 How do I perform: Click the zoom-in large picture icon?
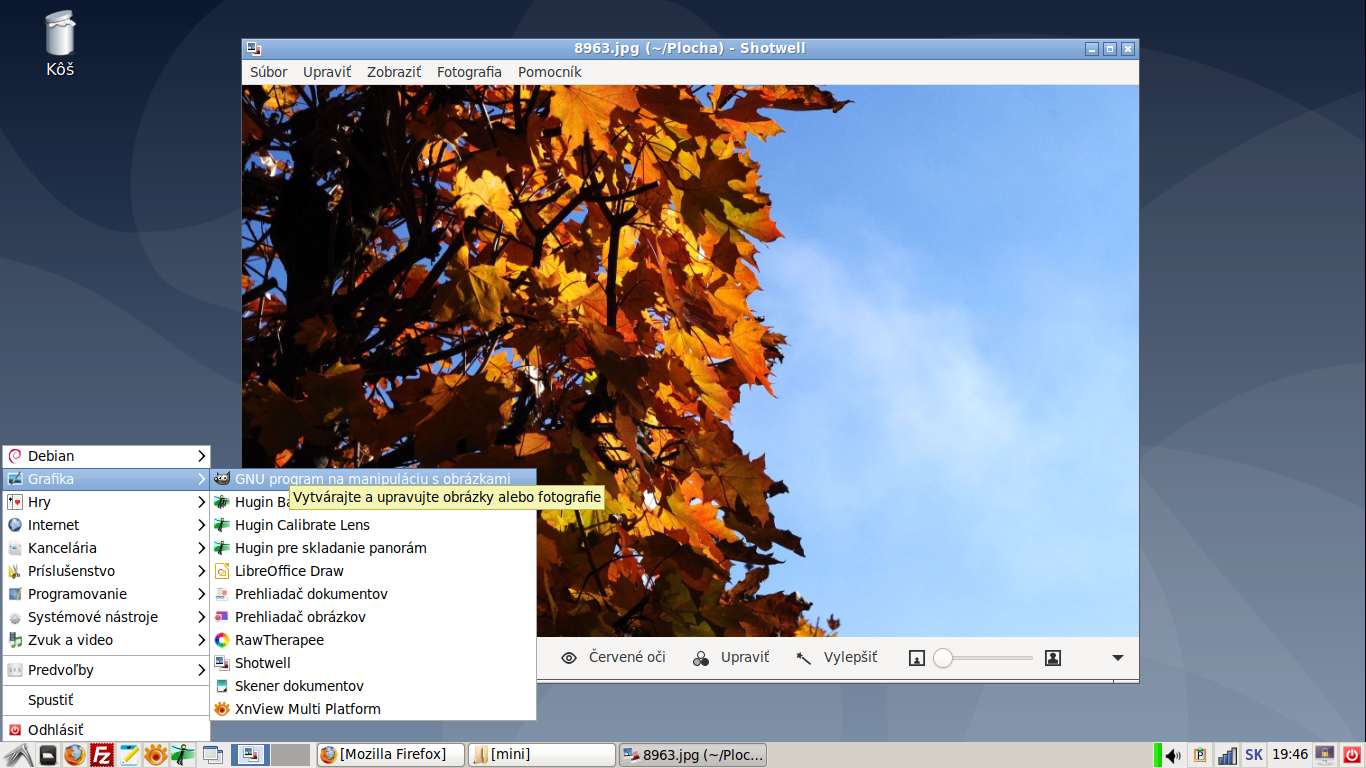click(x=1052, y=658)
